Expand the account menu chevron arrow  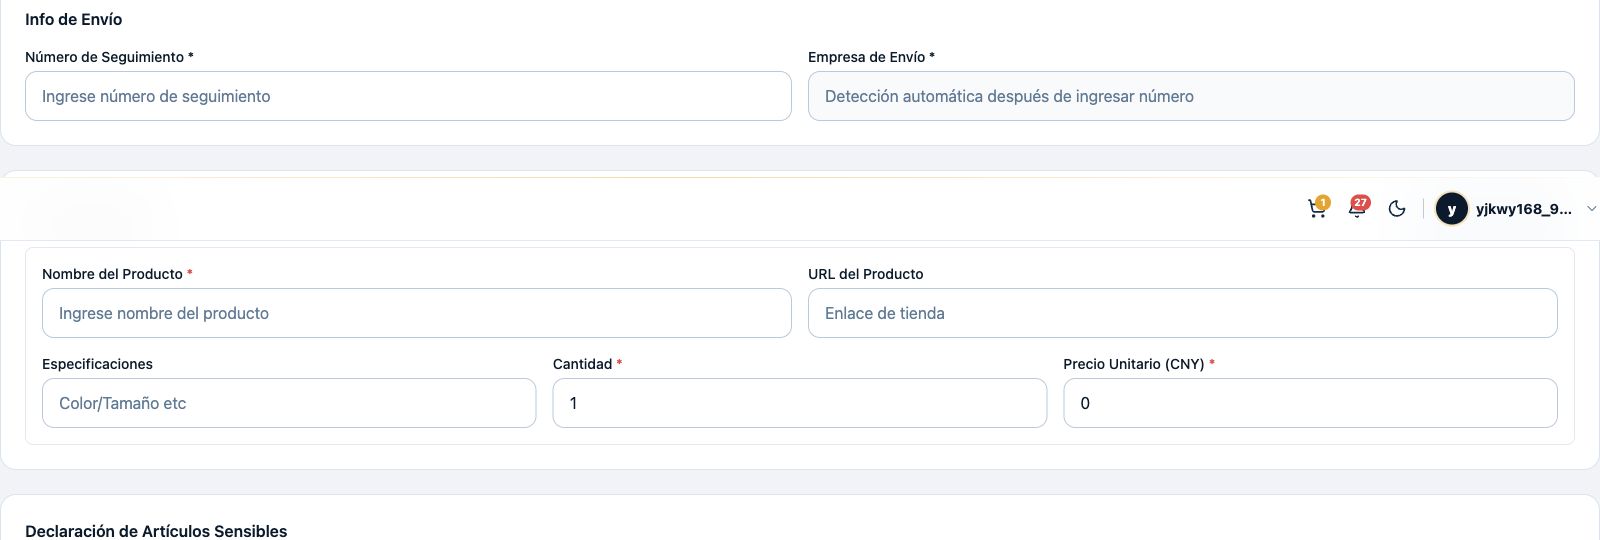click(x=1591, y=208)
